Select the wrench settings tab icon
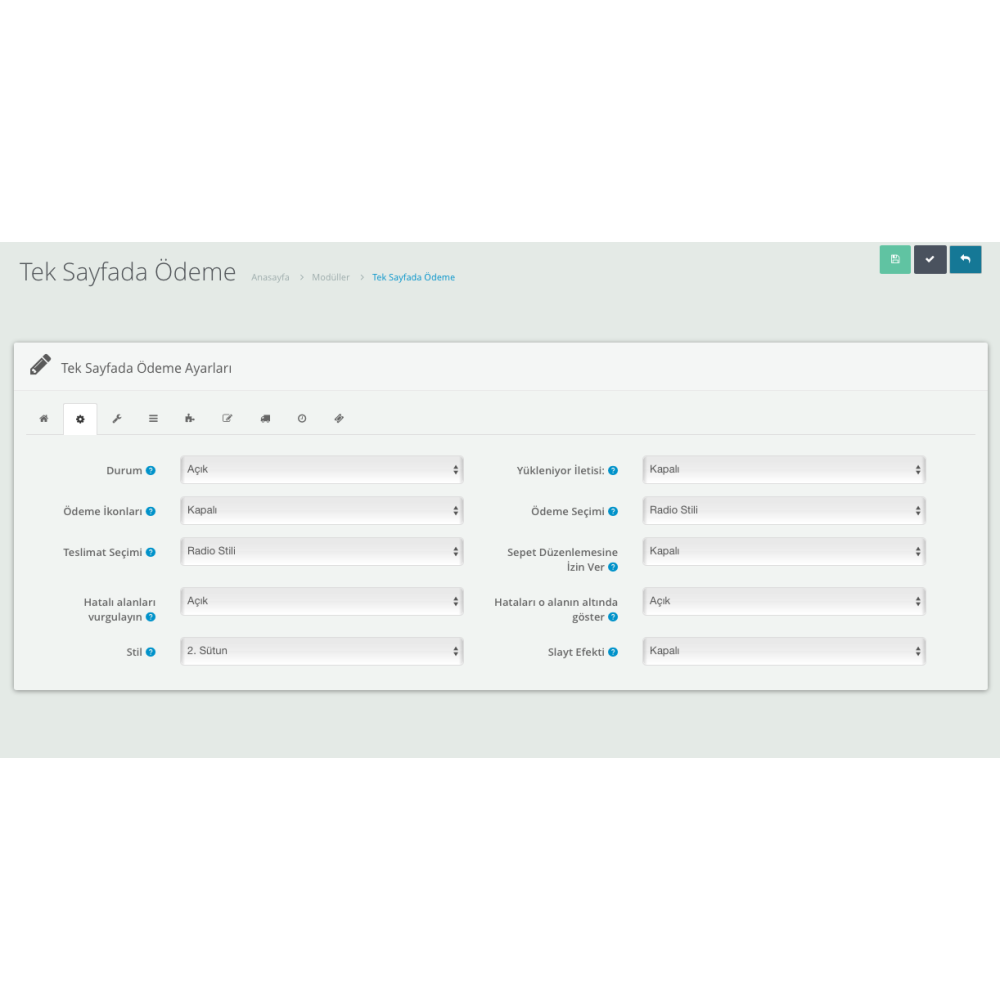1000x1000 pixels. [117, 418]
